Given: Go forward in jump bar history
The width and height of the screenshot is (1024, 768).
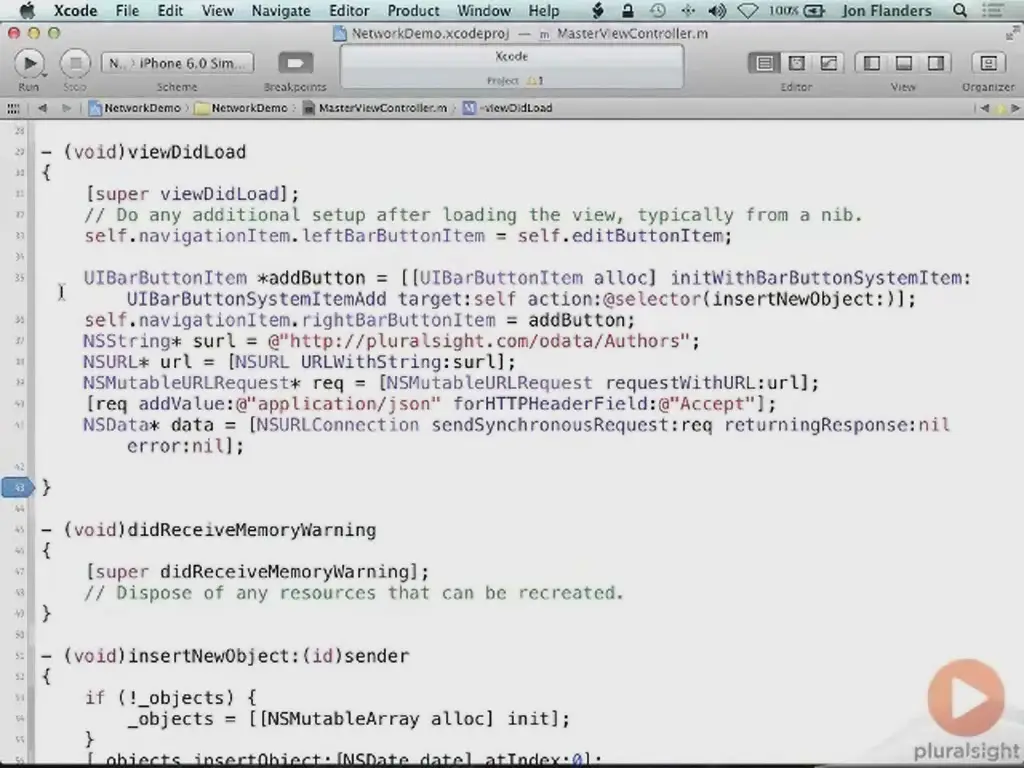Looking at the screenshot, I should click(x=66, y=108).
